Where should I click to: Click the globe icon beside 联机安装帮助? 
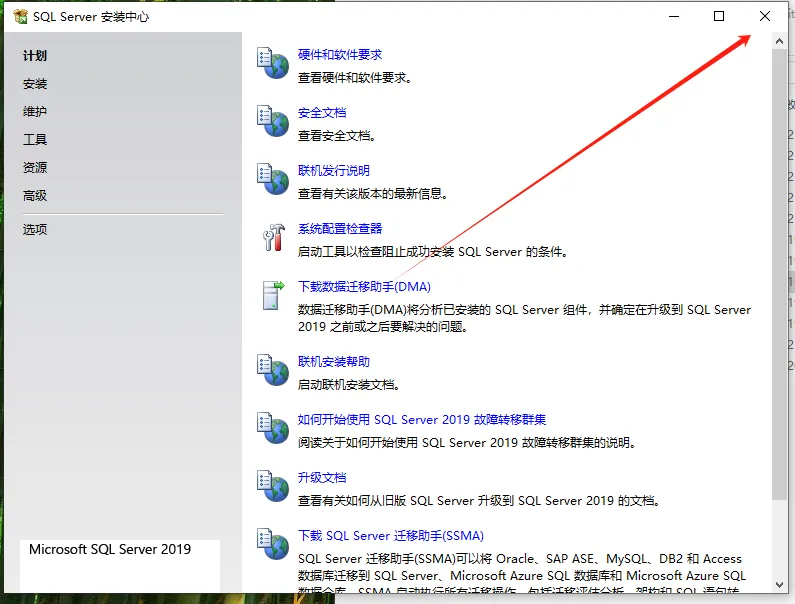click(x=273, y=370)
